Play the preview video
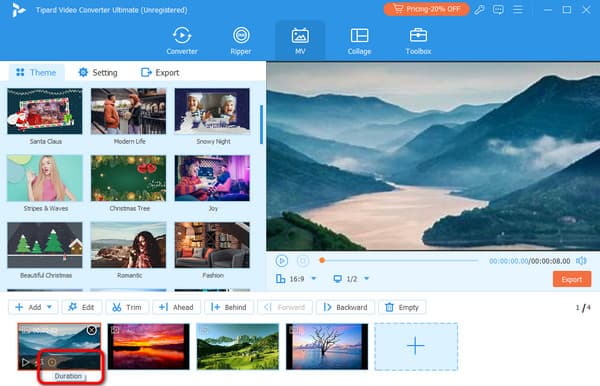The width and height of the screenshot is (600, 386). click(x=282, y=261)
